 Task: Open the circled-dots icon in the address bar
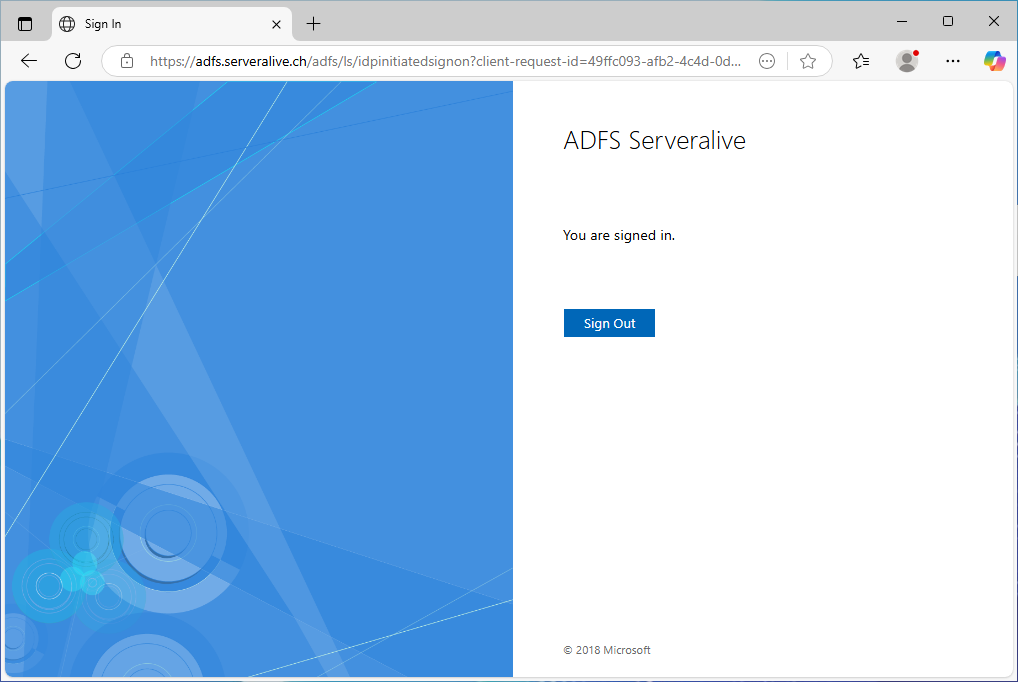(x=767, y=61)
